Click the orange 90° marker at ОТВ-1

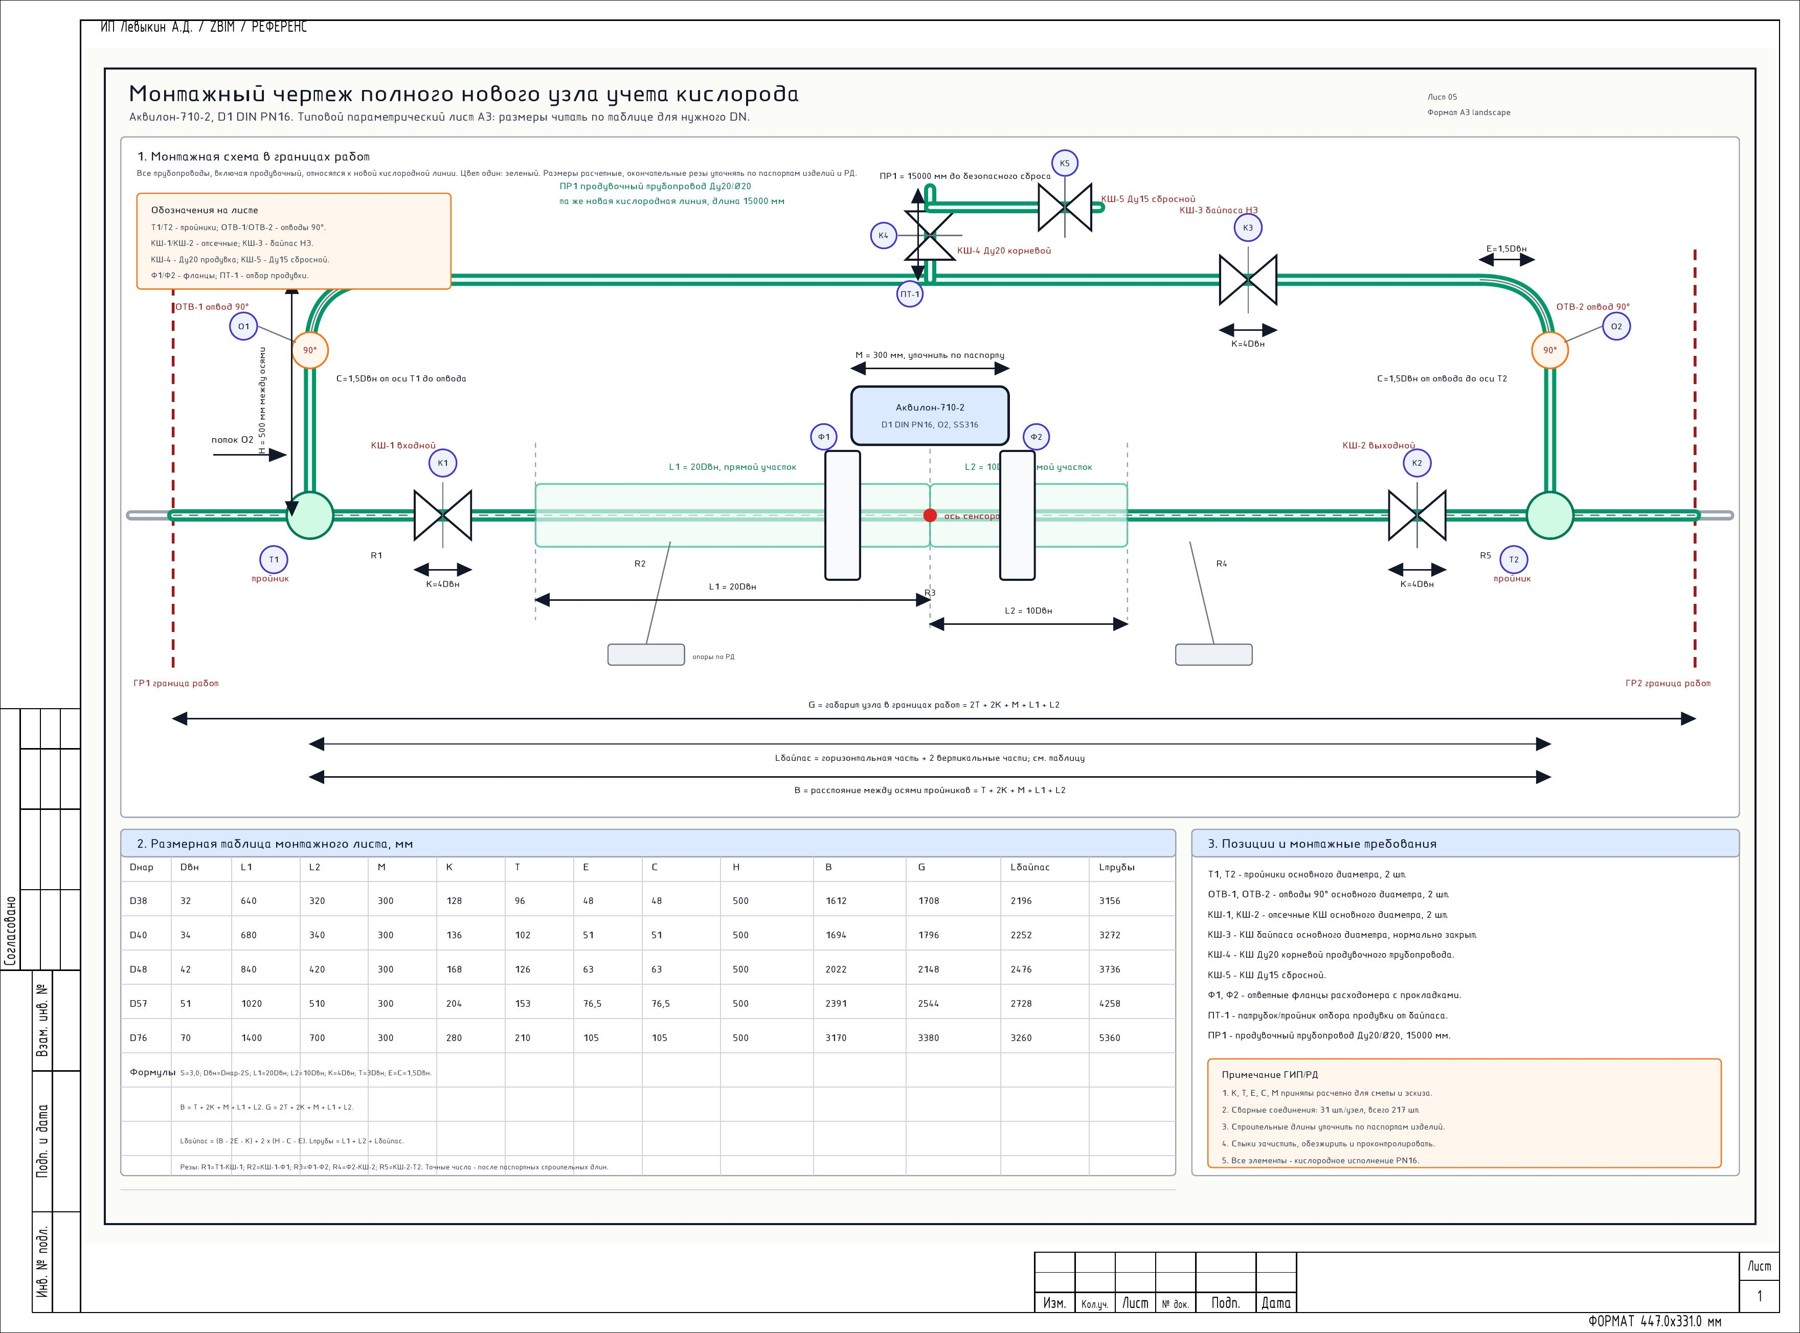point(310,350)
